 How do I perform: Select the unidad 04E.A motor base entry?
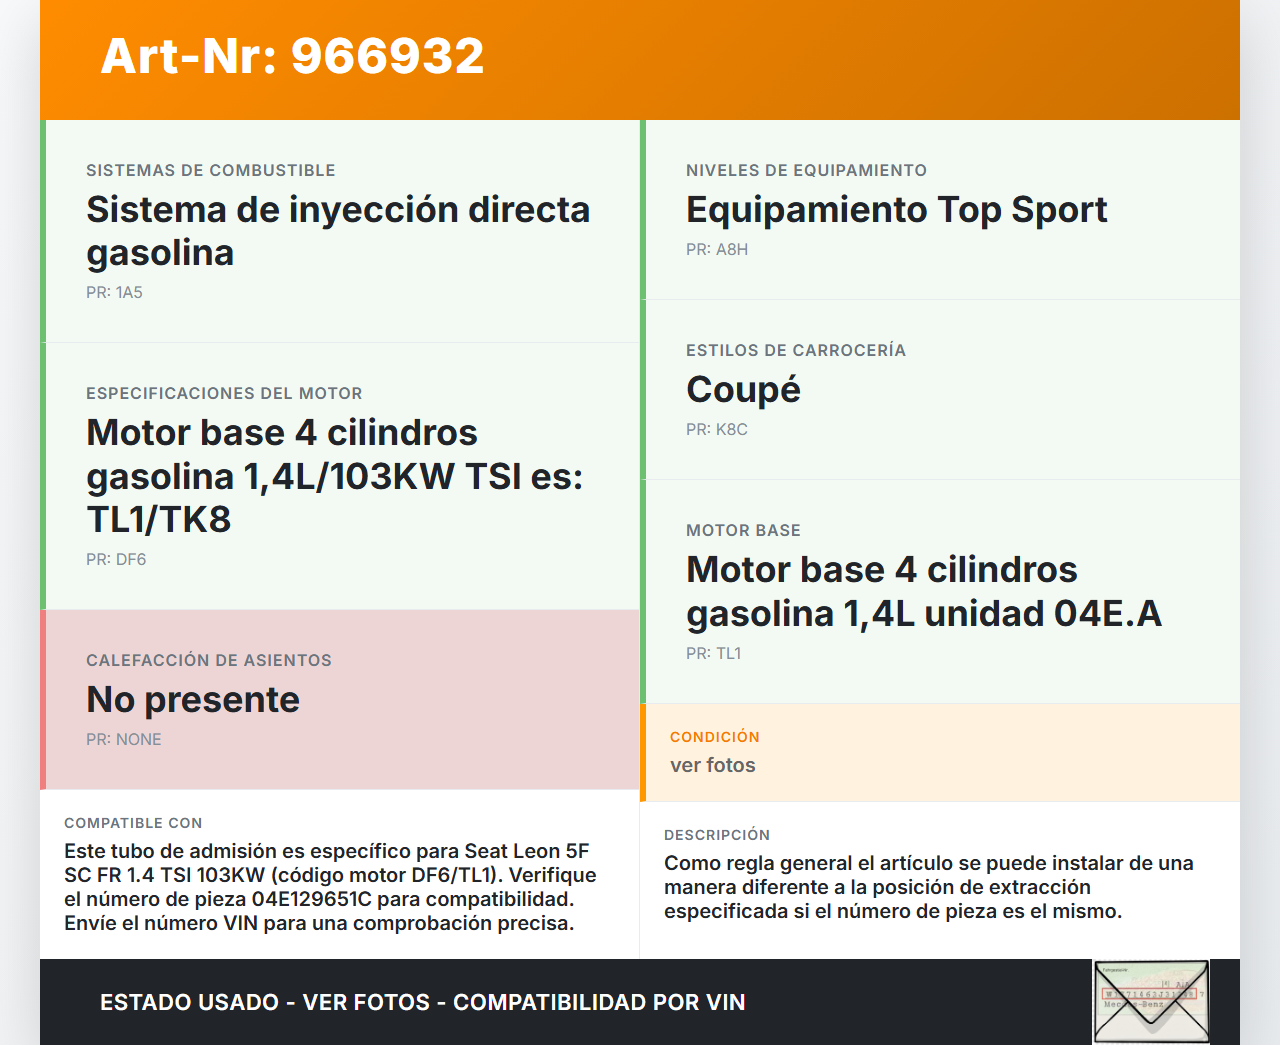click(923, 592)
